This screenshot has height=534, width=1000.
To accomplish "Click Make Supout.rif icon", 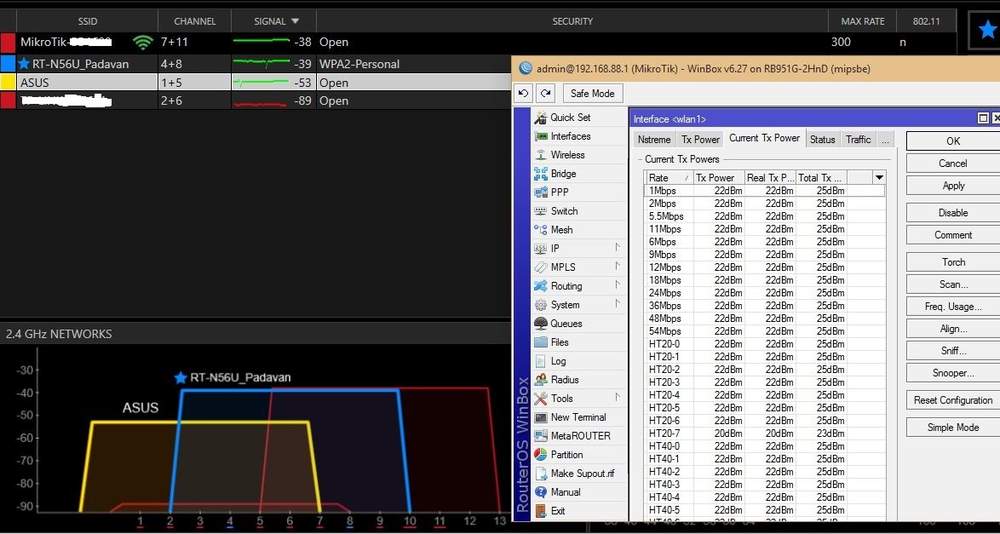I will pos(541,473).
